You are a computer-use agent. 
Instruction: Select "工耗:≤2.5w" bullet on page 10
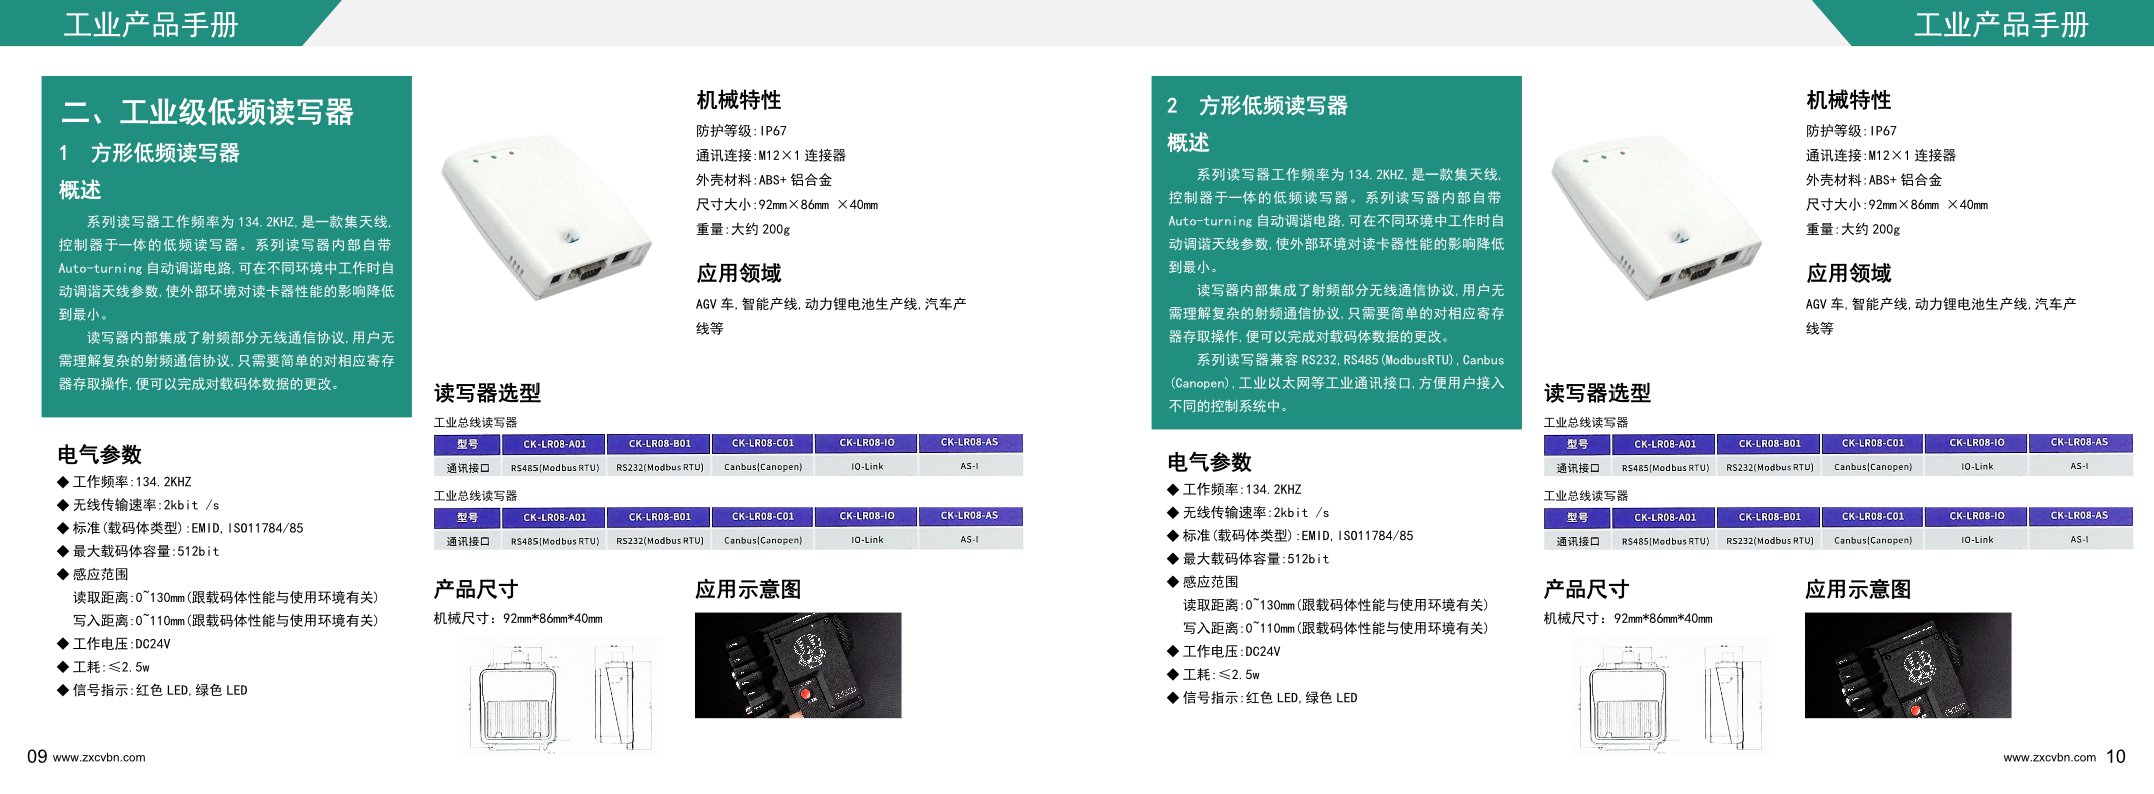click(x=1213, y=675)
